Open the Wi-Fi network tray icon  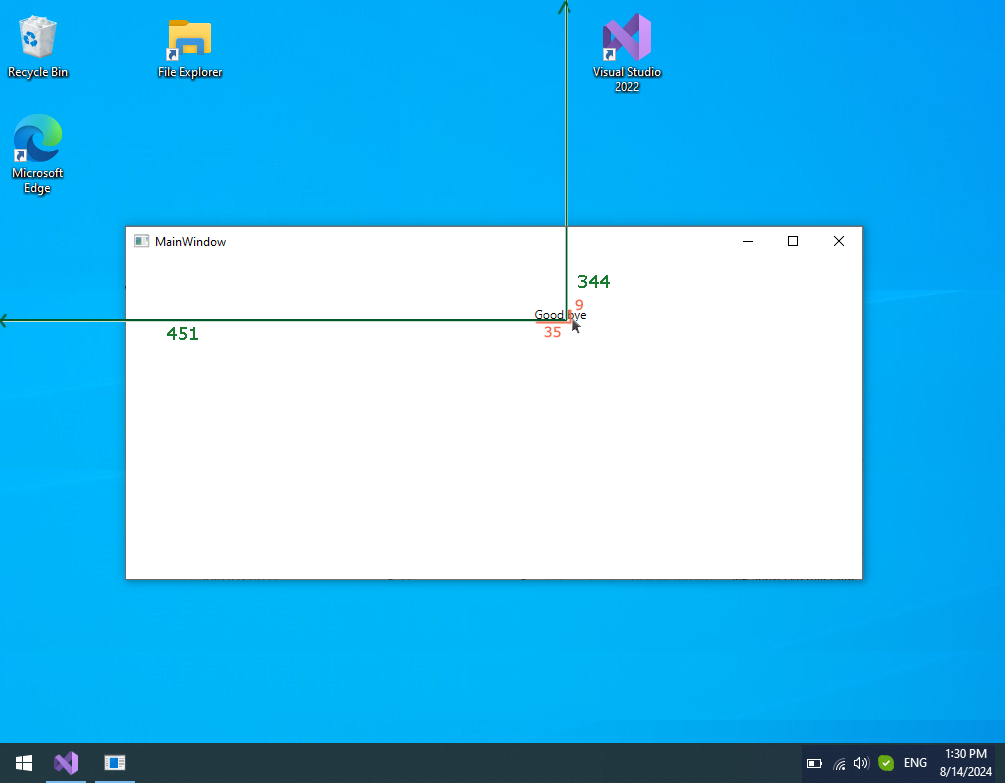tap(838, 763)
